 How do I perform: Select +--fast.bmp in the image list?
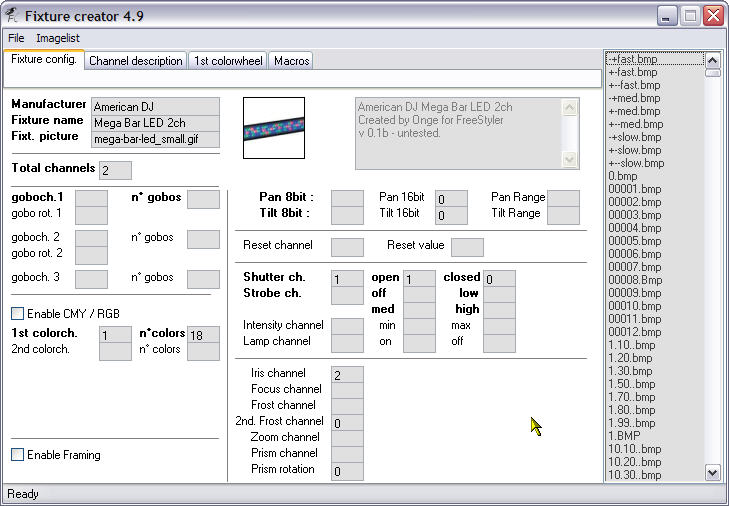pyautogui.click(x=655, y=85)
